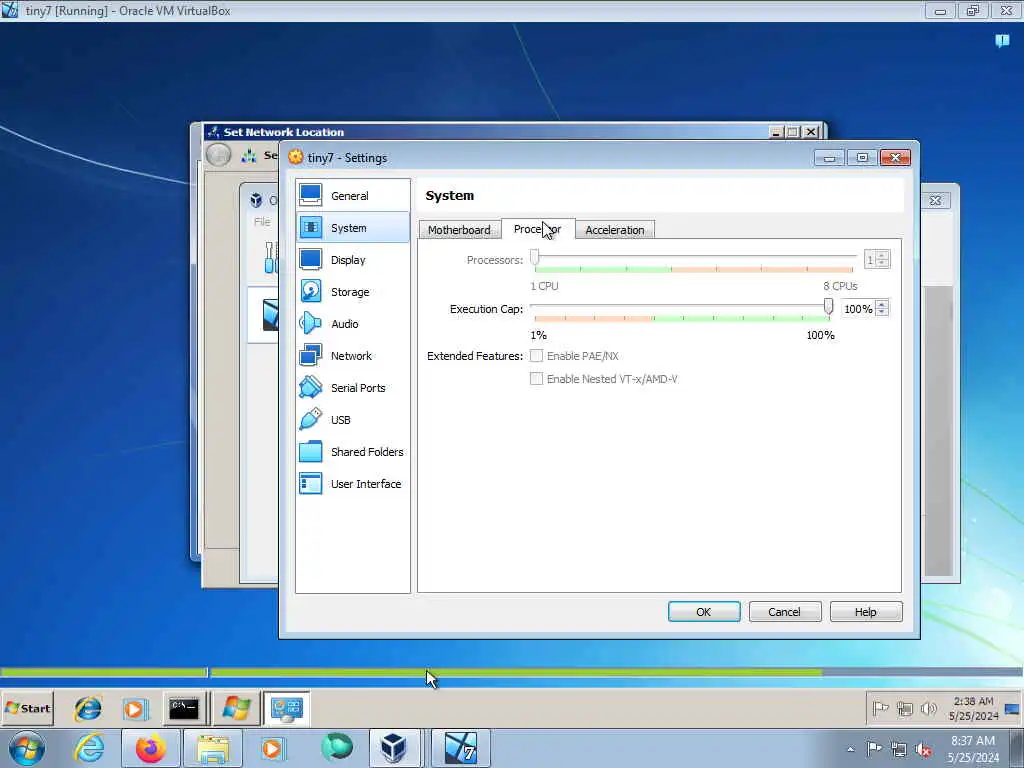Screen dimensions: 1024x768
Task: Open media player on host taskbar
Action: click(x=273, y=748)
